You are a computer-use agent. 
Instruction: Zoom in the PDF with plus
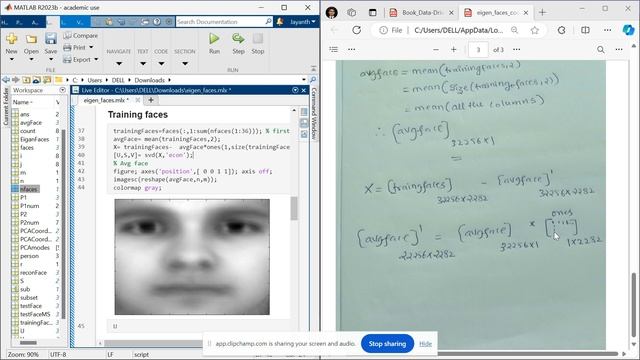click(453, 49)
